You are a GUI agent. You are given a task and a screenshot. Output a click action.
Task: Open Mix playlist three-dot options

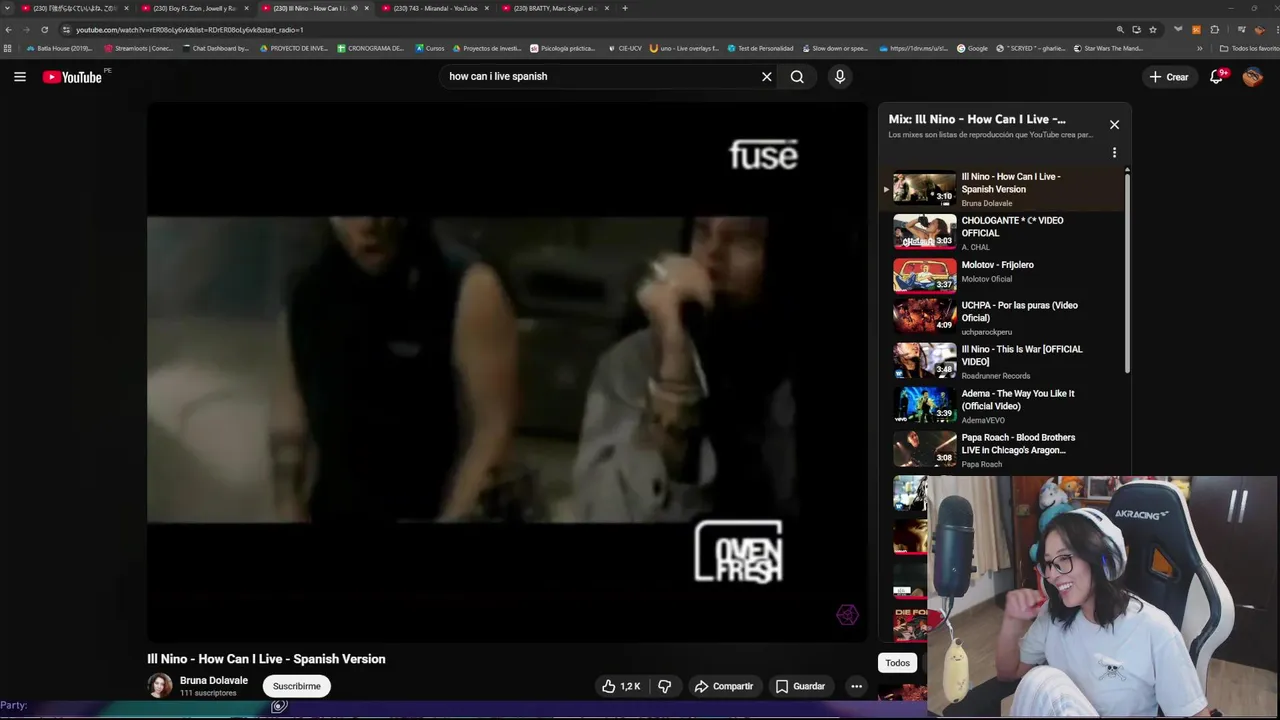[1114, 153]
